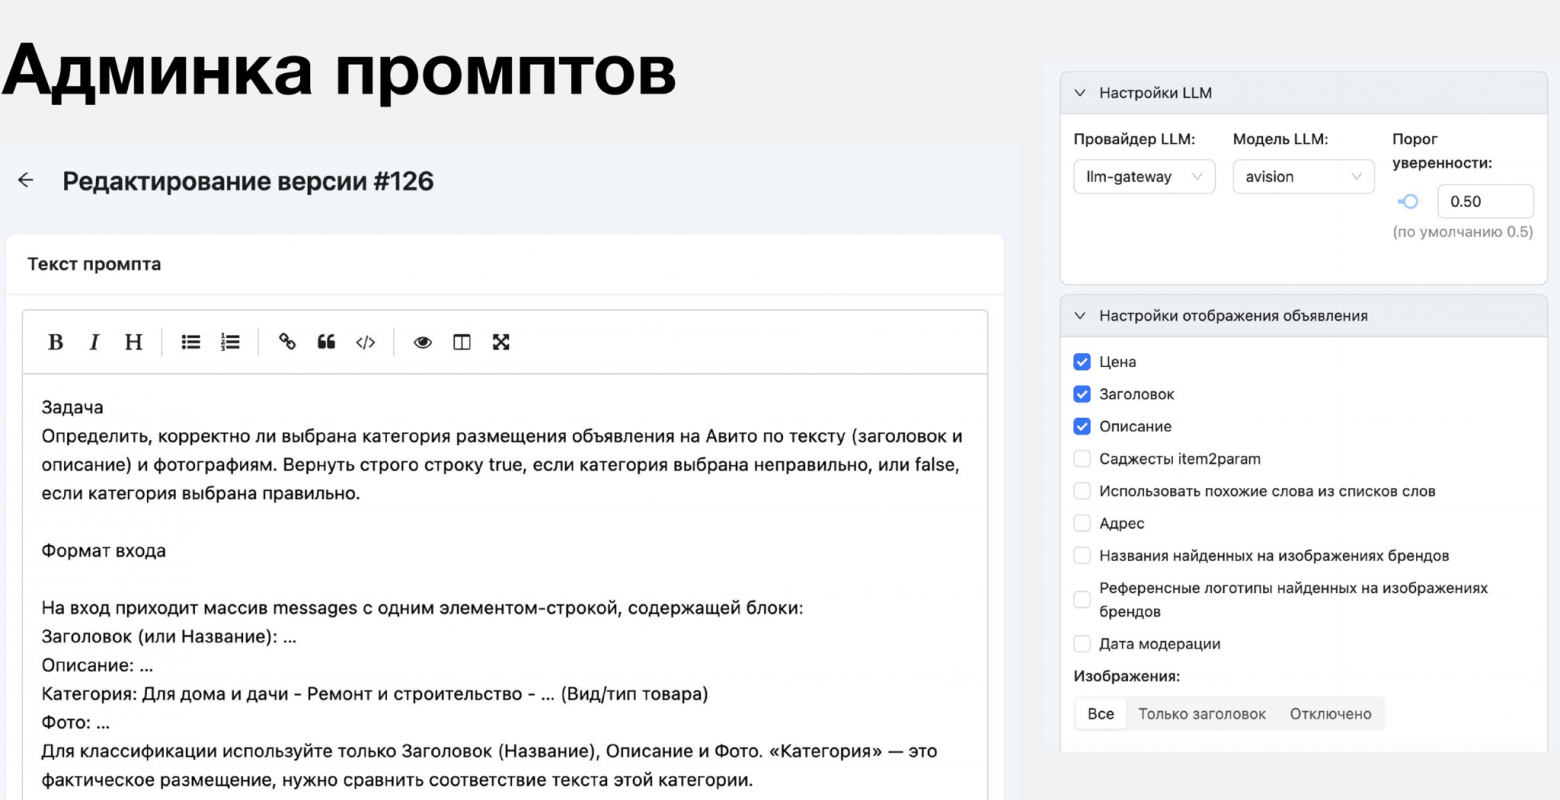Open the Модель LLM dropdown
This screenshot has width=1560, height=800.
pyautogui.click(x=1303, y=177)
